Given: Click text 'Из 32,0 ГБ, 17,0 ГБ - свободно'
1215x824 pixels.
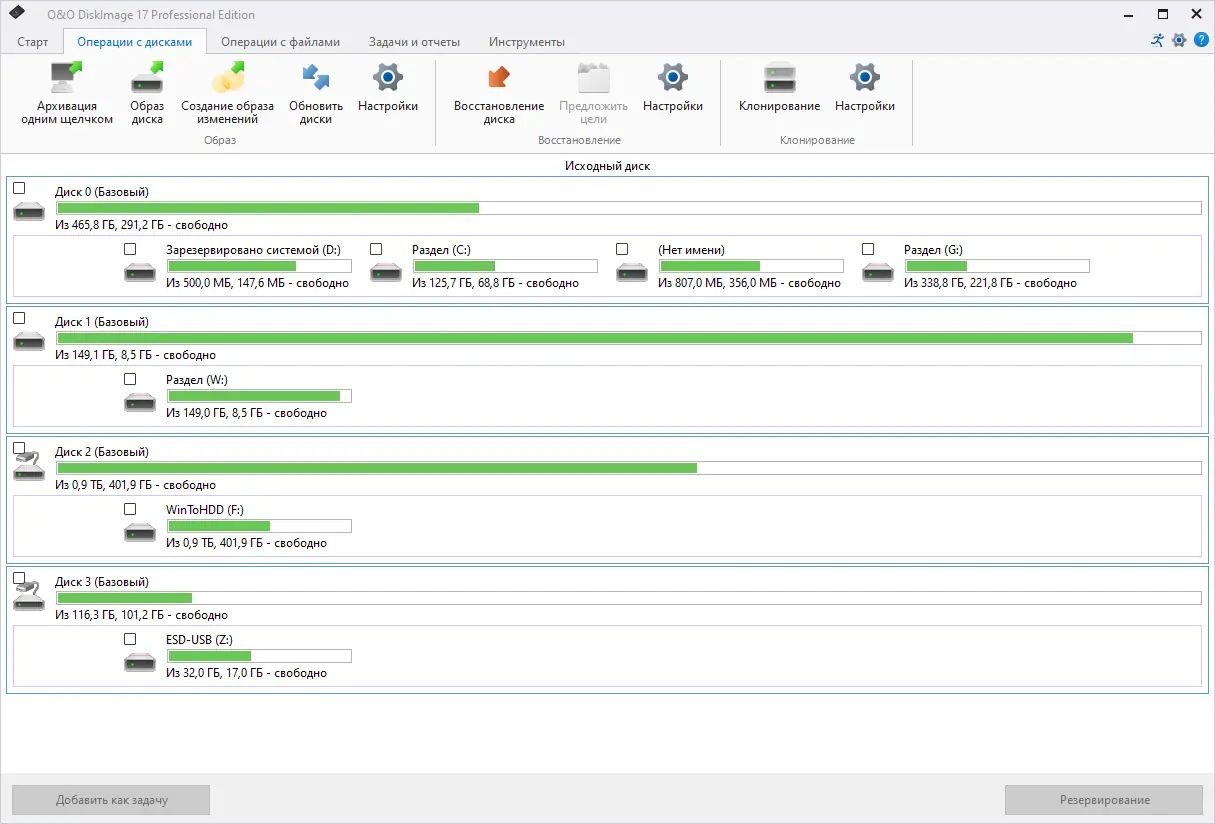Looking at the screenshot, I should 246,673.
